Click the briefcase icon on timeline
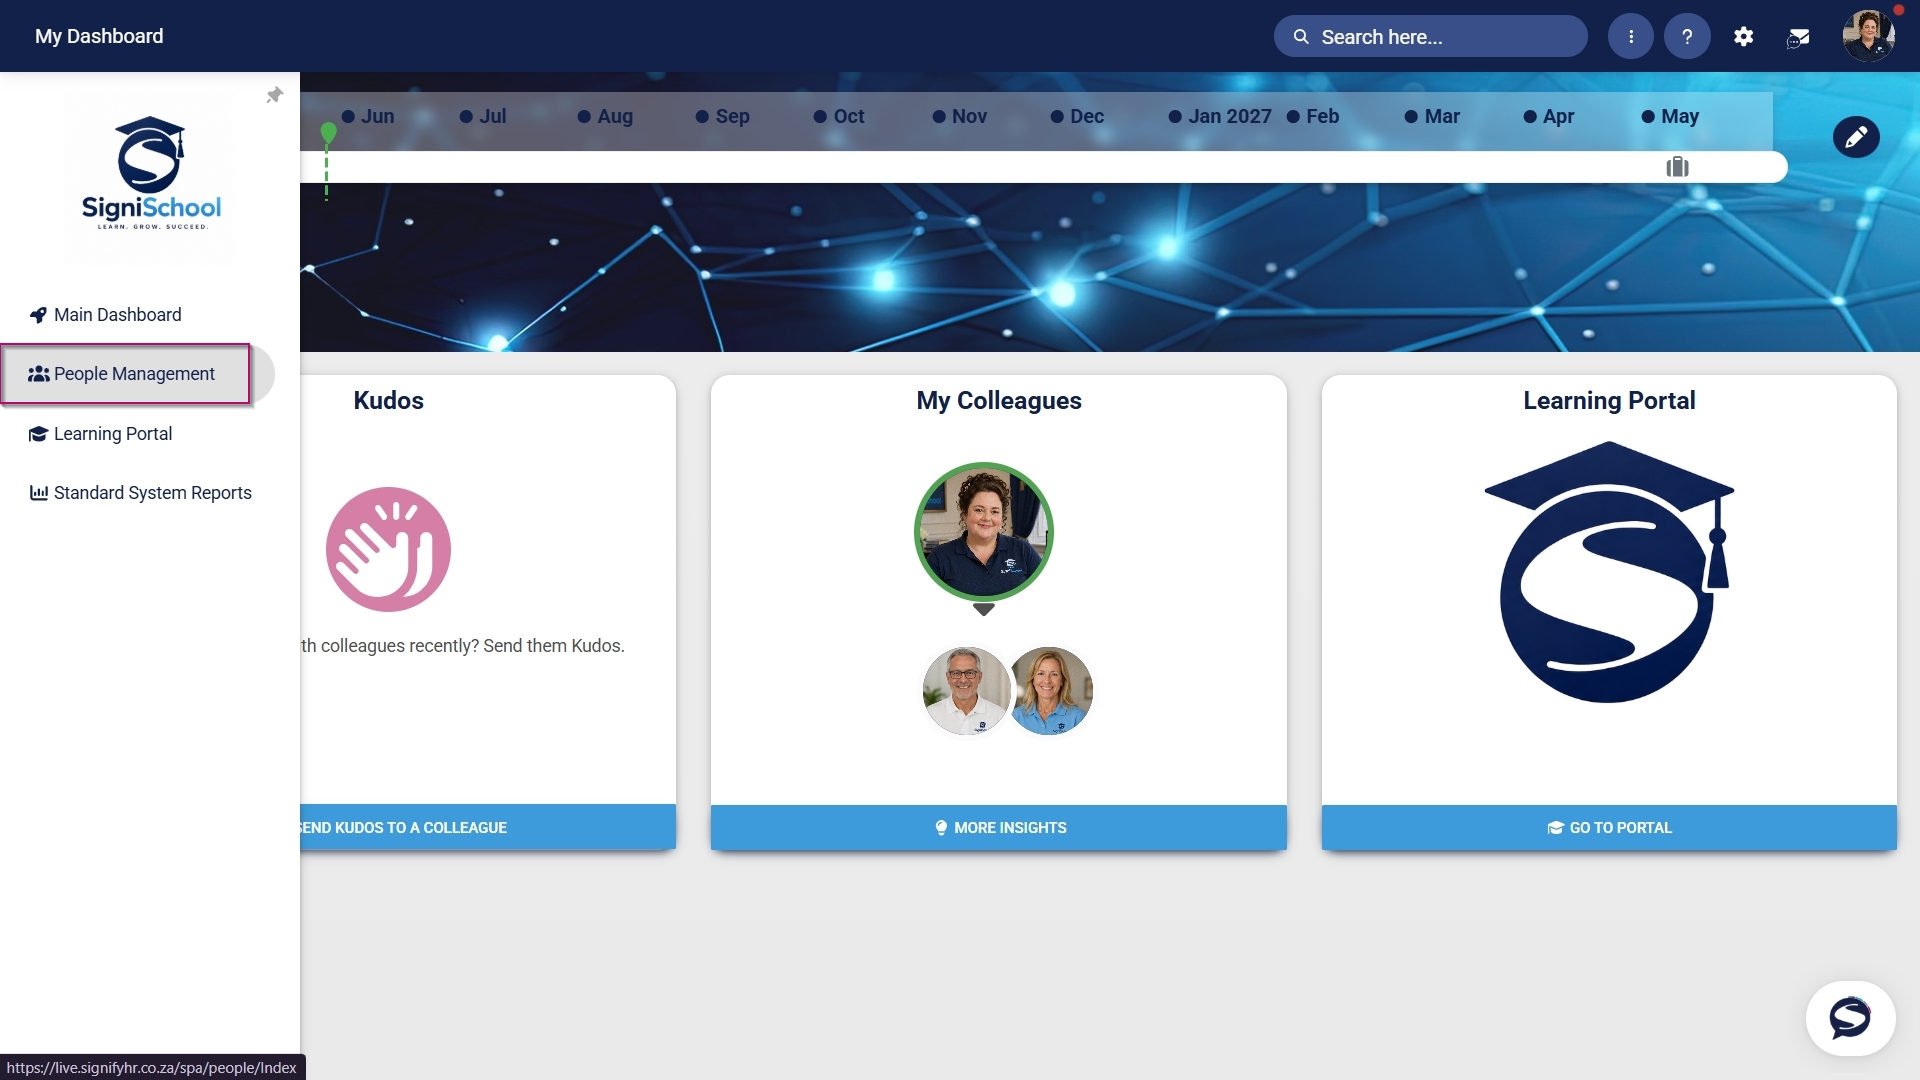 click(x=1677, y=167)
